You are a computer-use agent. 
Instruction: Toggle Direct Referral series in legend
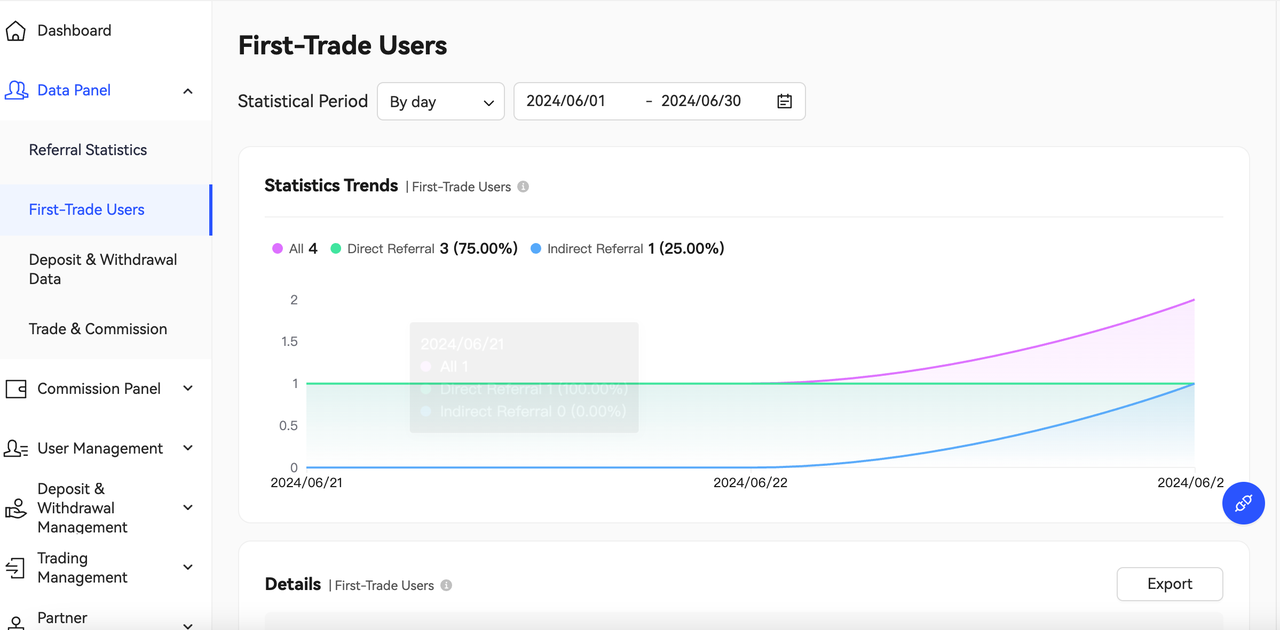pos(390,249)
